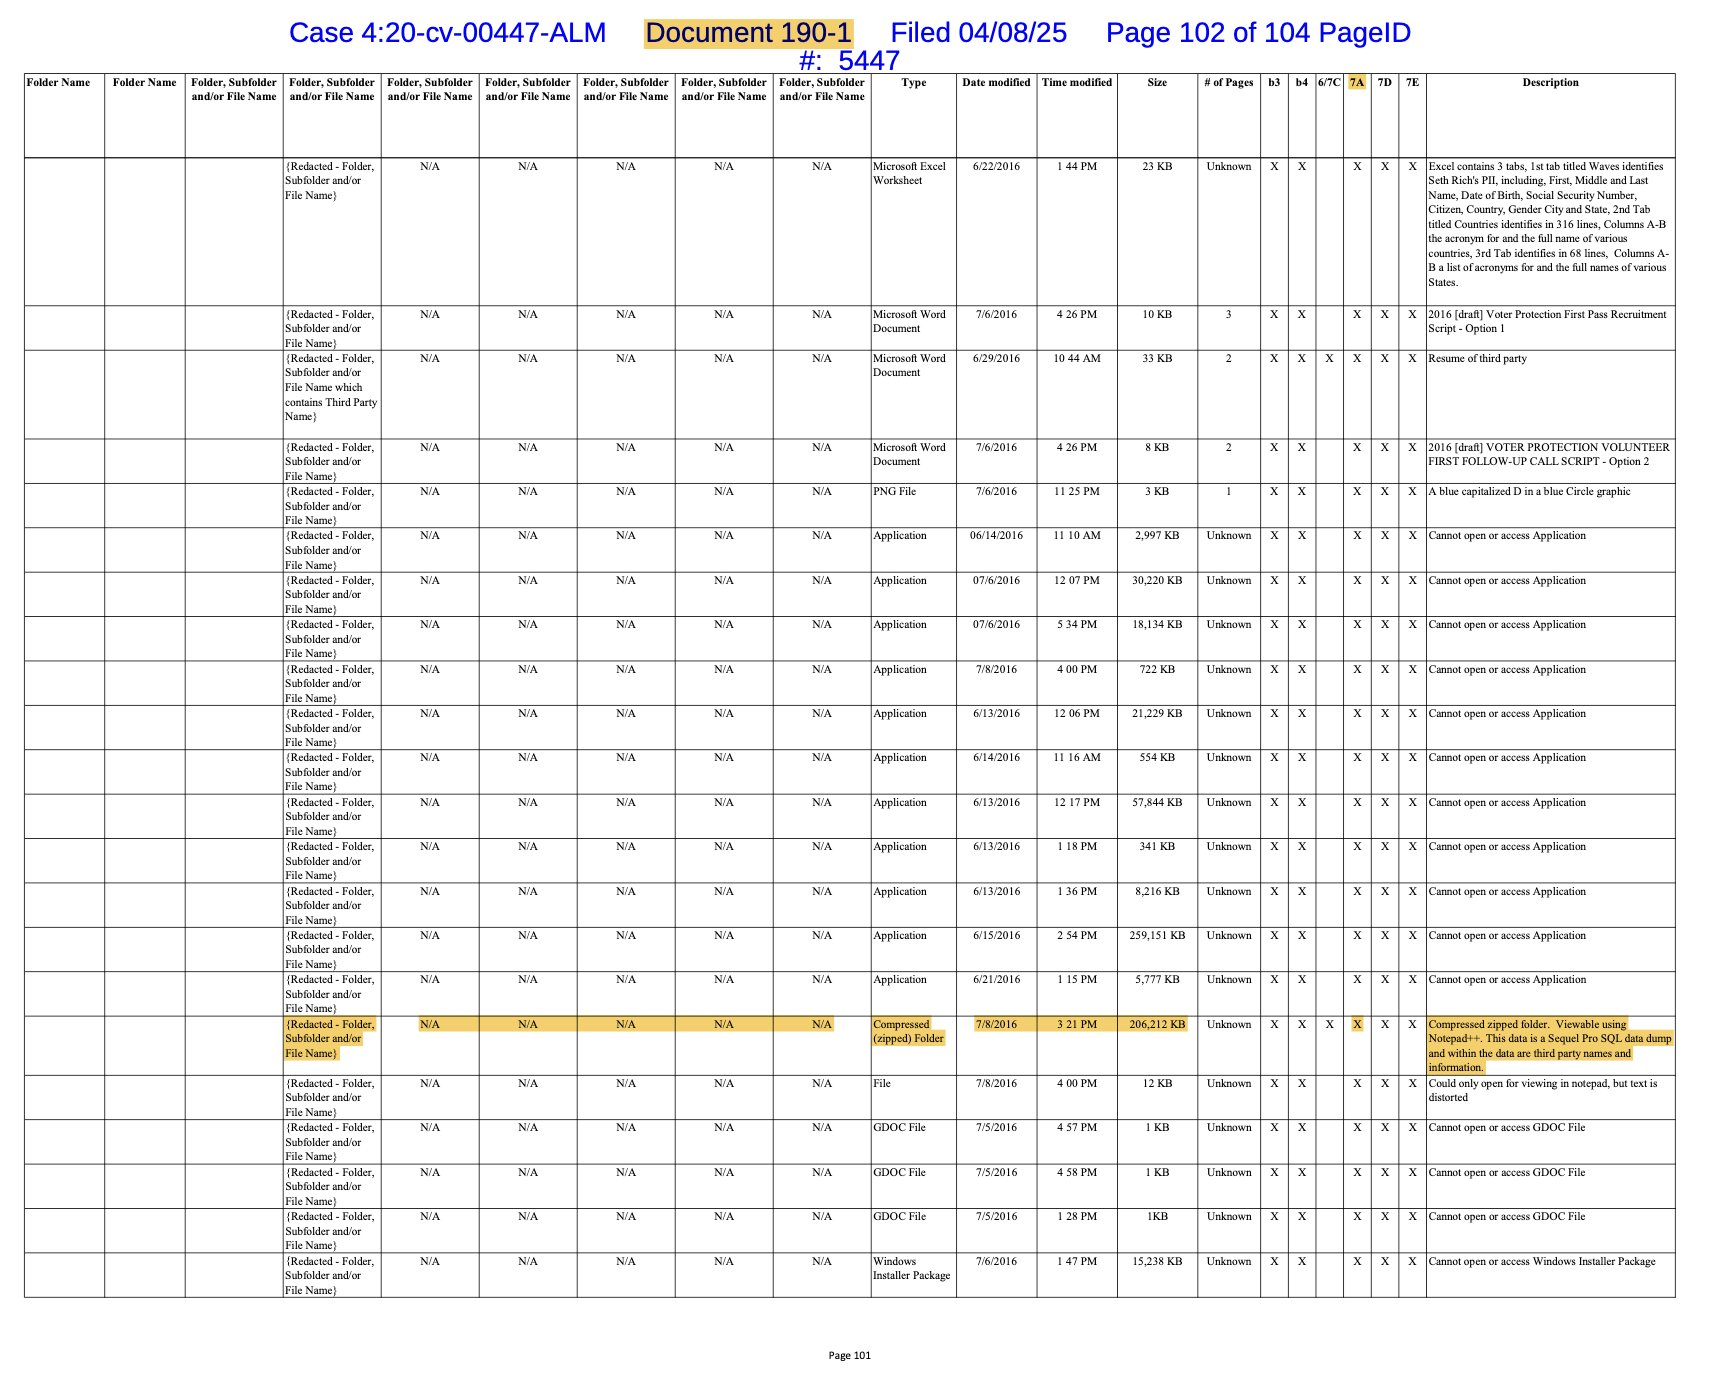The height and width of the screenshot is (1374, 1730).
Task: Click the highlighted '7A' column header
Action: tap(1357, 83)
